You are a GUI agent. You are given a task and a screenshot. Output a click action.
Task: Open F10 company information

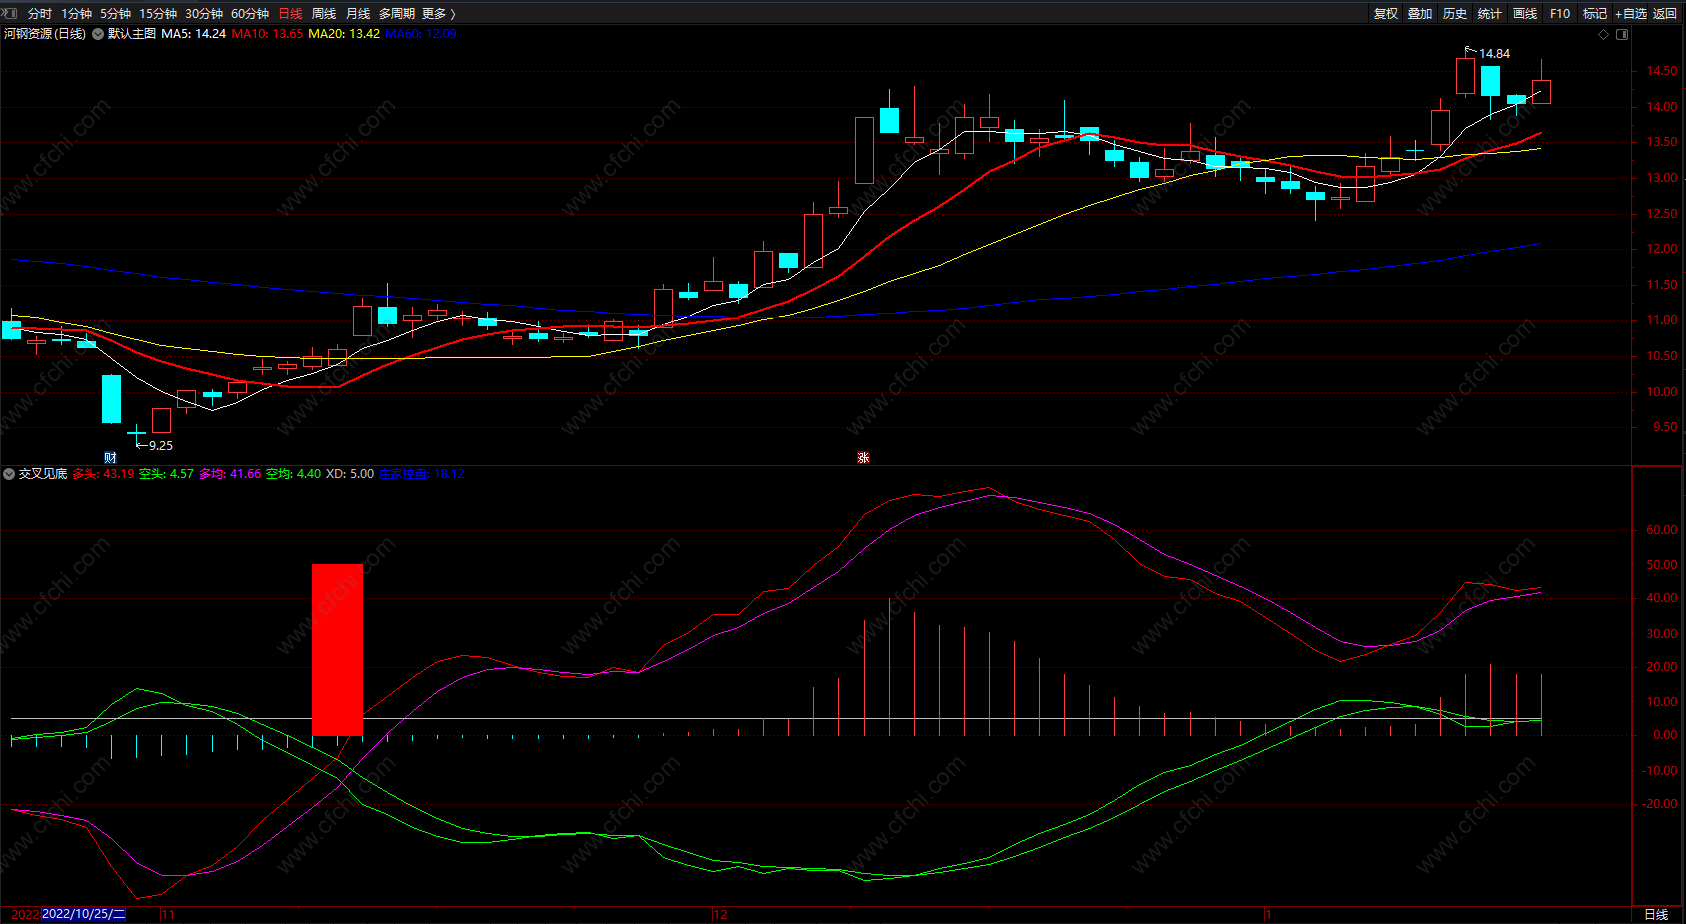pos(1560,14)
